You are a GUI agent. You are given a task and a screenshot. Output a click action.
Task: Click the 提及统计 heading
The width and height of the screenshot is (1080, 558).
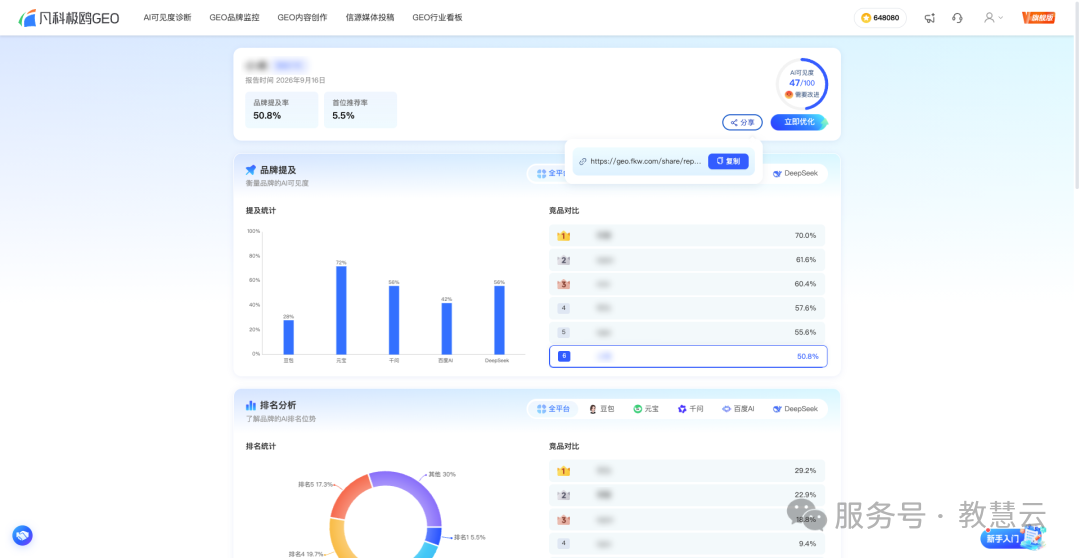click(x=260, y=211)
